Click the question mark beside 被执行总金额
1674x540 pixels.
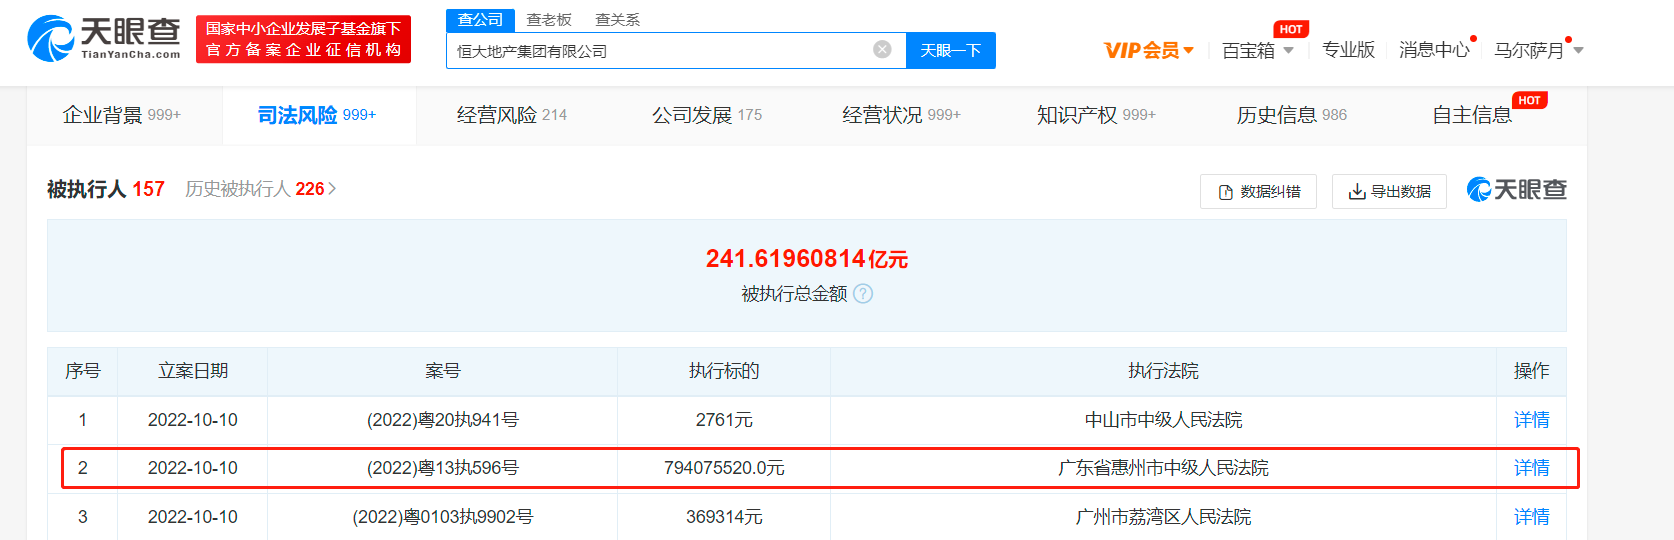(x=863, y=294)
